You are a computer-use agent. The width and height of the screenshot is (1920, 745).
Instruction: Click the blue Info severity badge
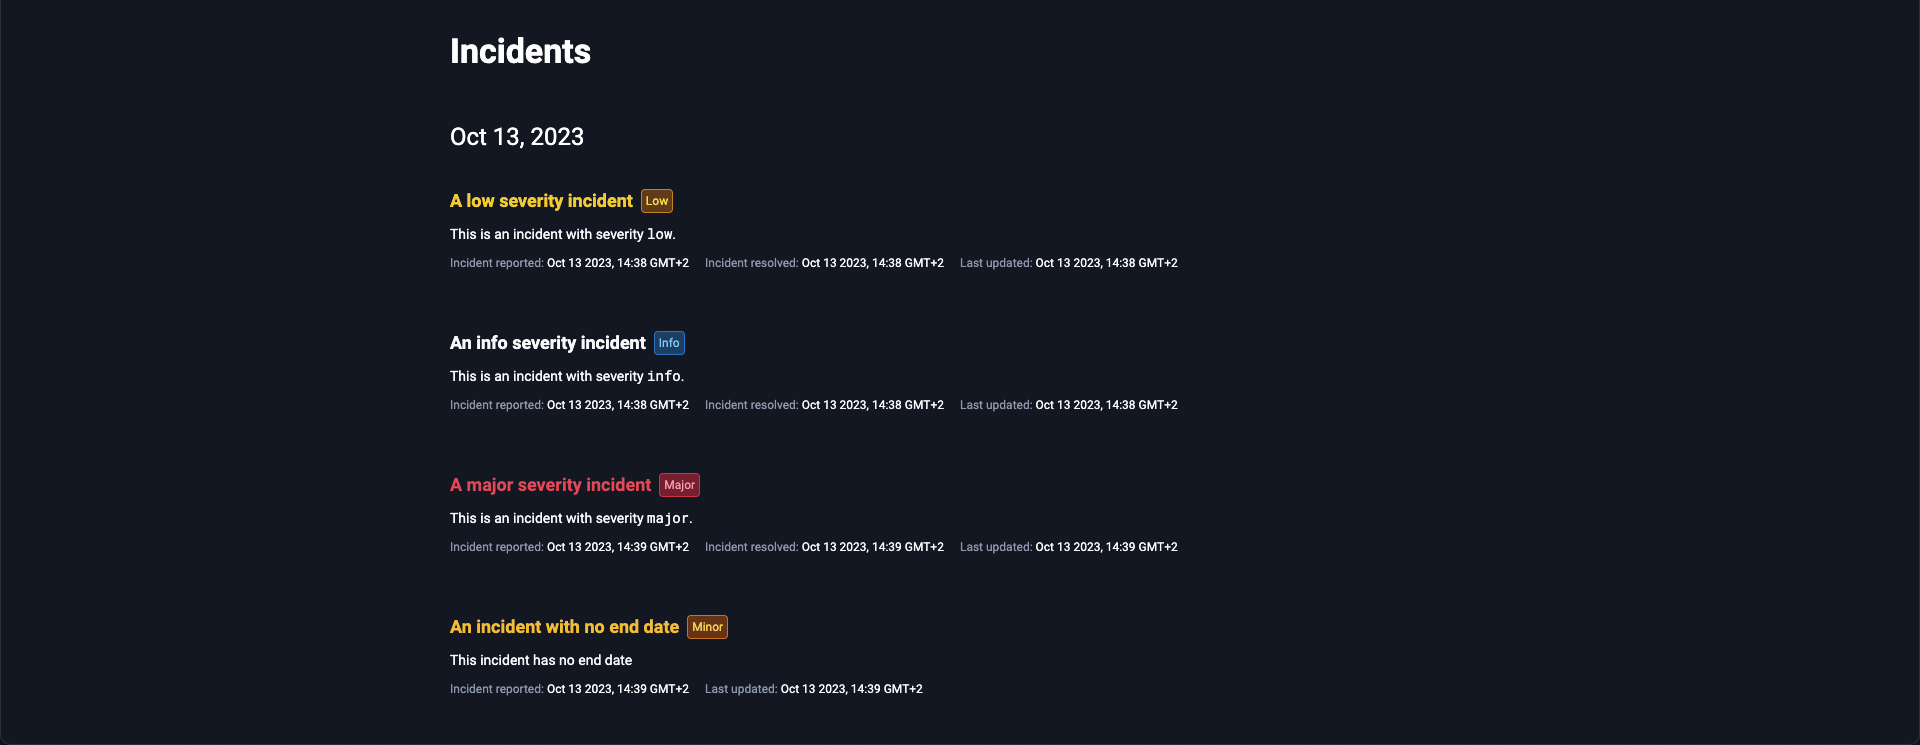tap(669, 343)
